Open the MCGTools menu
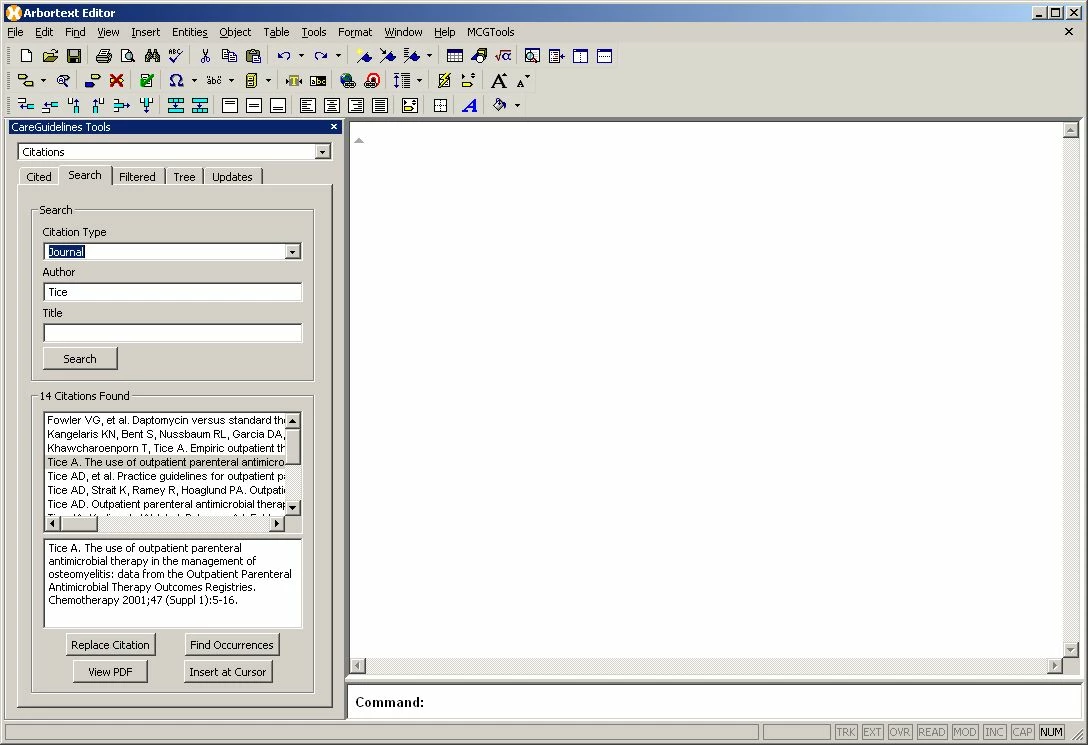Screen dimensions: 1088x745 [491, 32]
